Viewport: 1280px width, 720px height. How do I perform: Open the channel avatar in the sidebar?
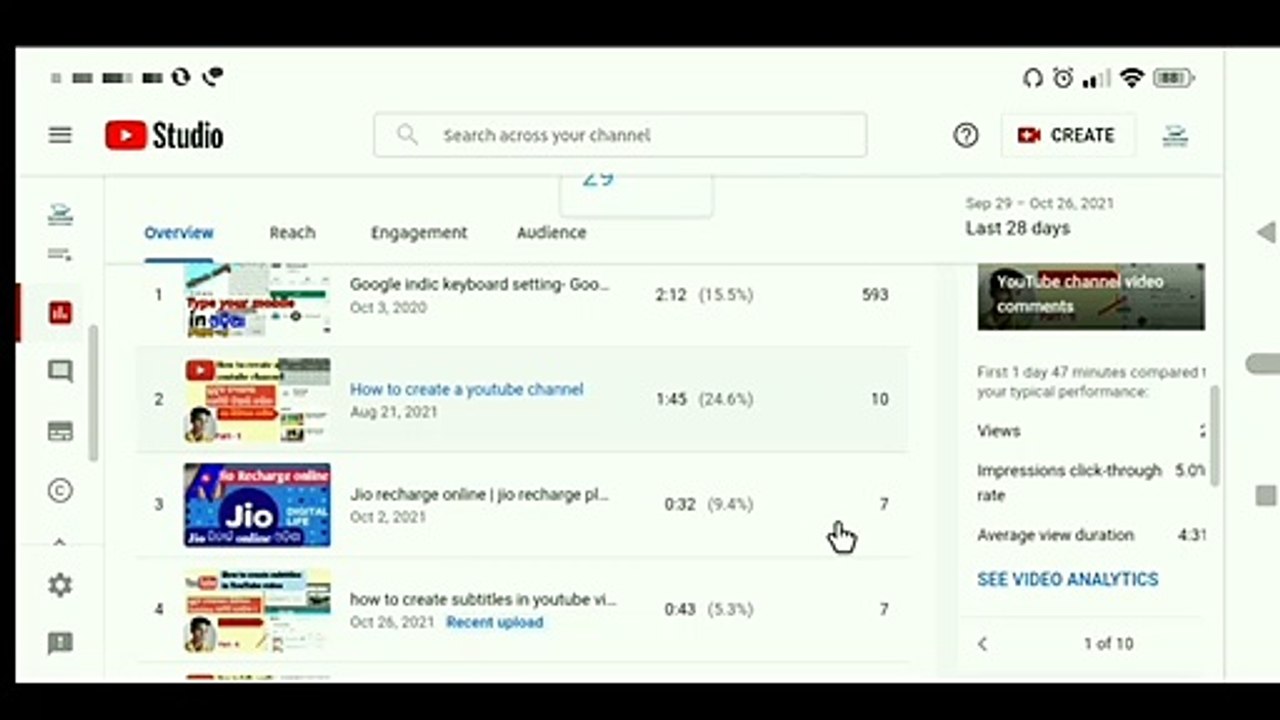pos(60,213)
